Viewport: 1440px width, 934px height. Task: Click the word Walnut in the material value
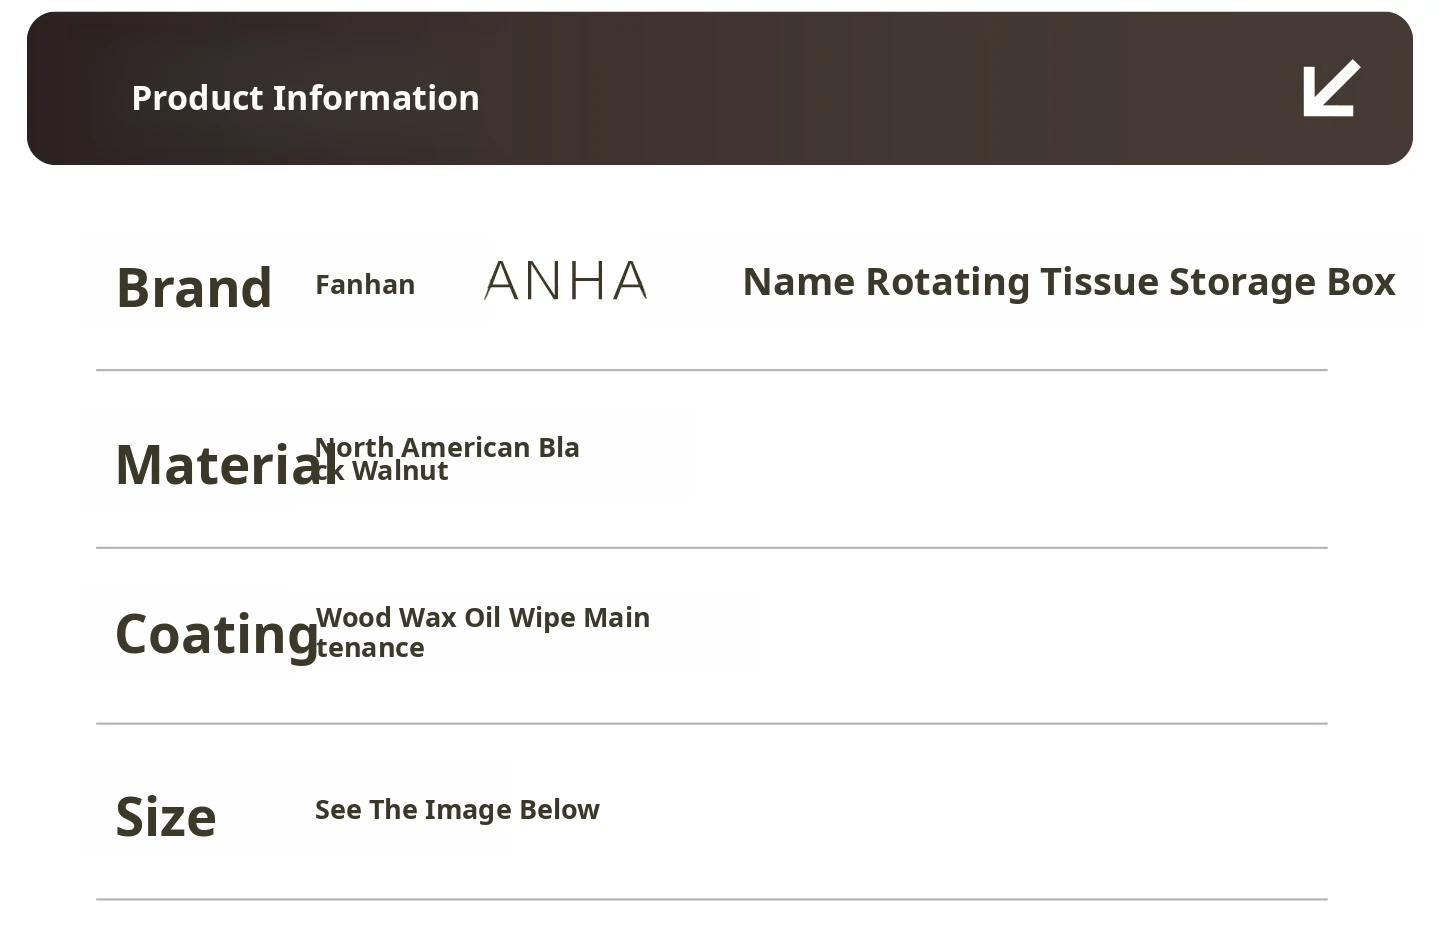(400, 471)
